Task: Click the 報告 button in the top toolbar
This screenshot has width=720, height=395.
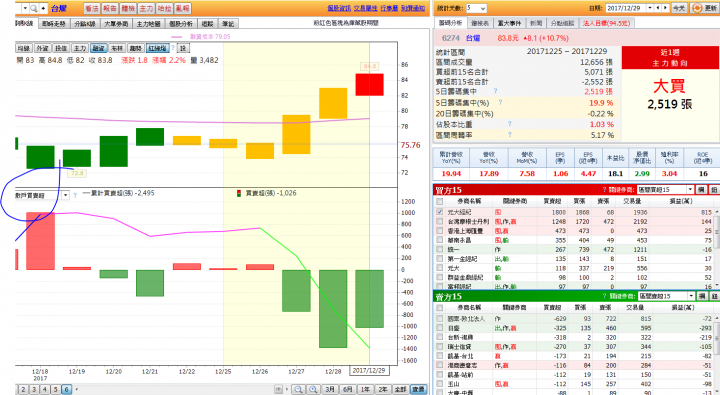Action: (x=110, y=8)
